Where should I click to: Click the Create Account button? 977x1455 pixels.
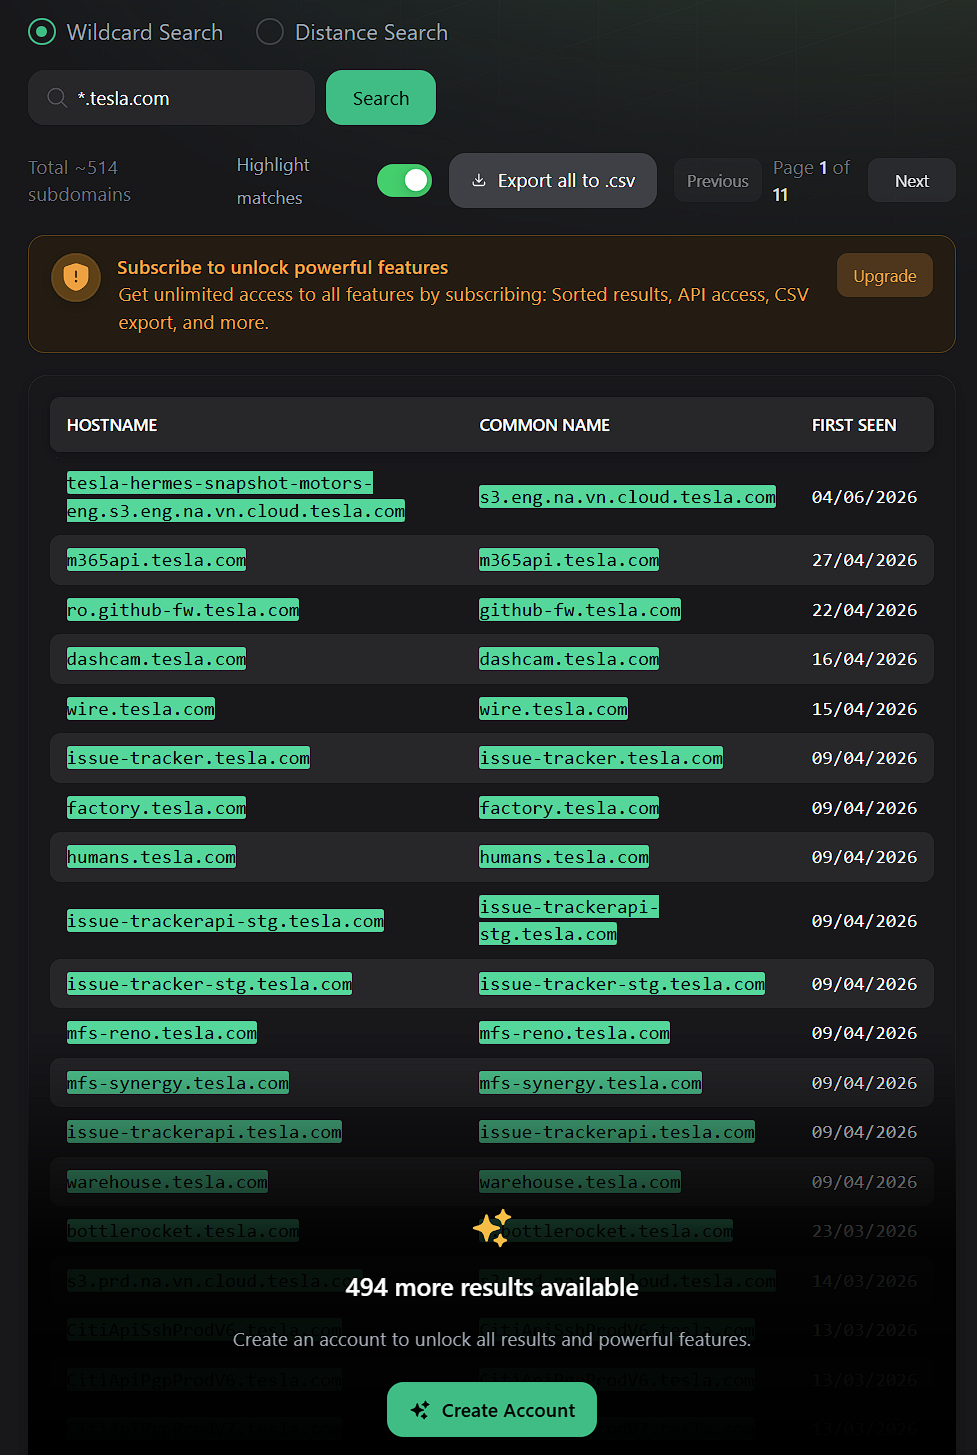(x=492, y=1410)
